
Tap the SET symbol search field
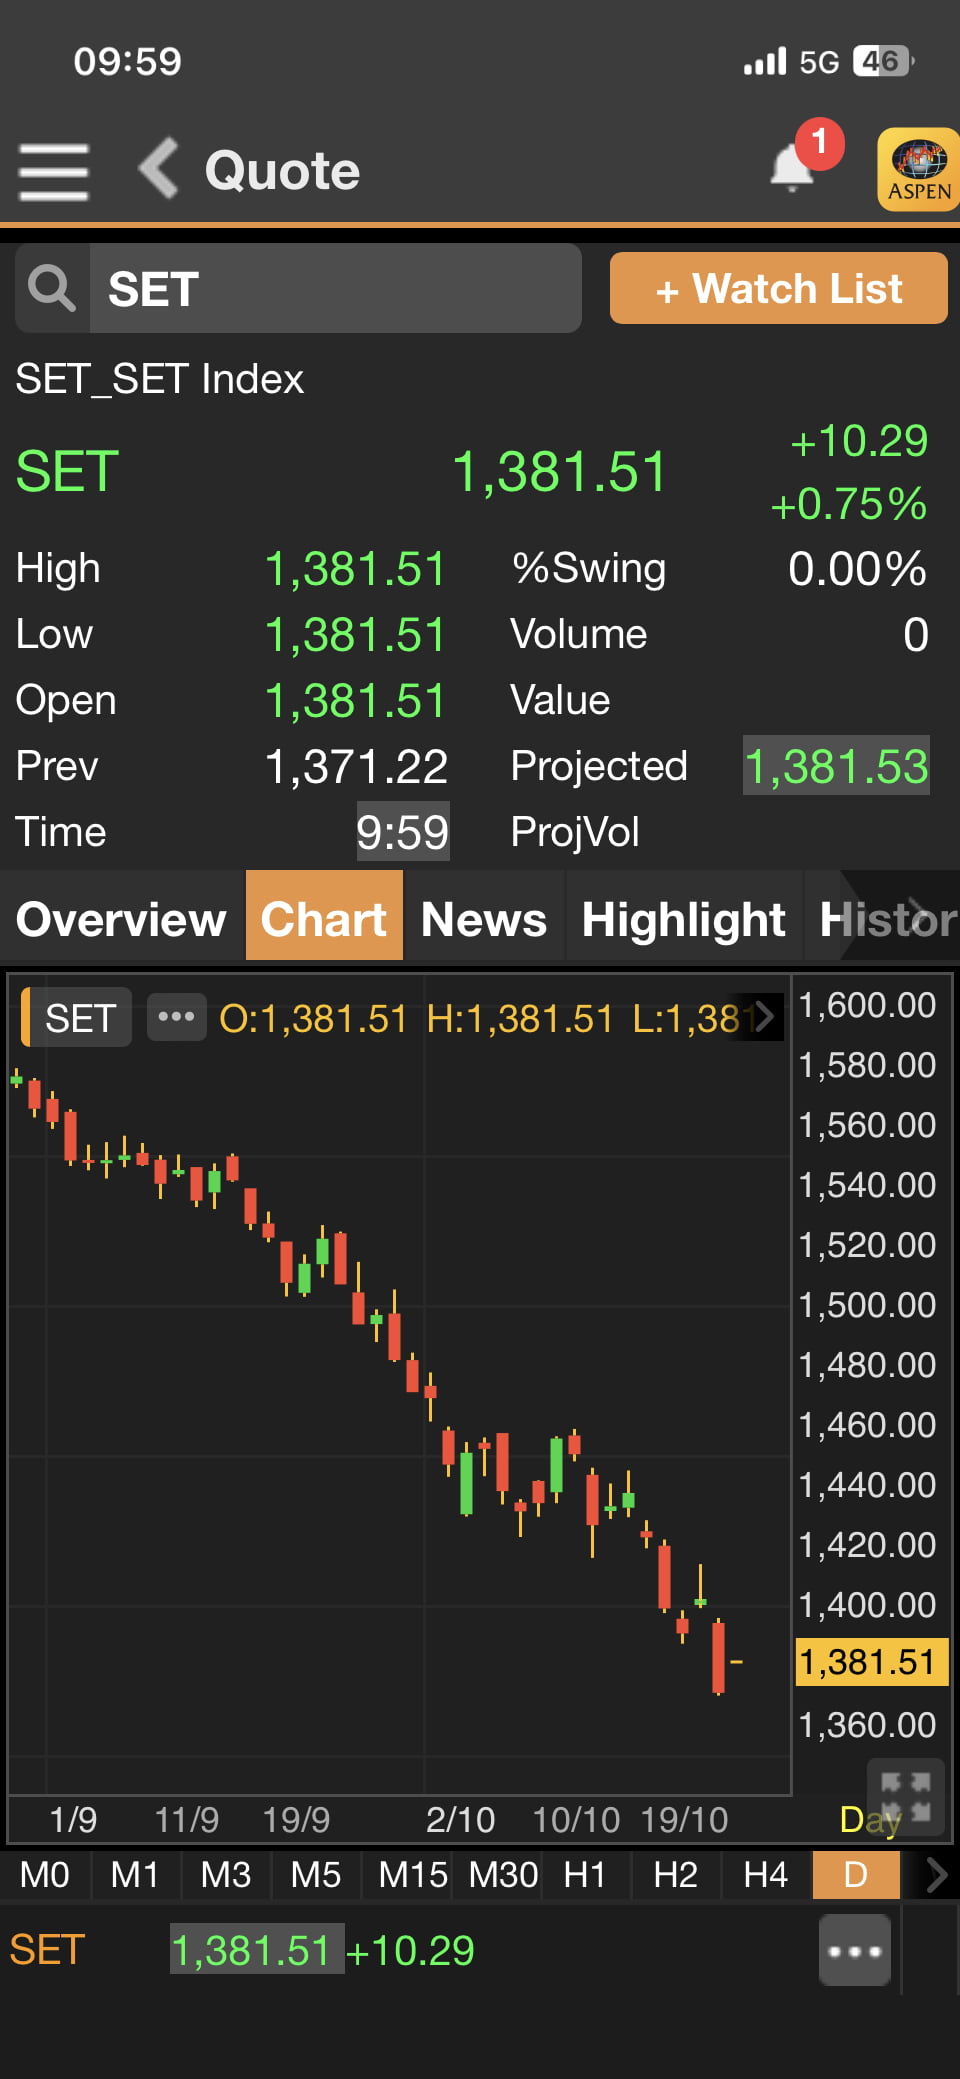(x=335, y=289)
